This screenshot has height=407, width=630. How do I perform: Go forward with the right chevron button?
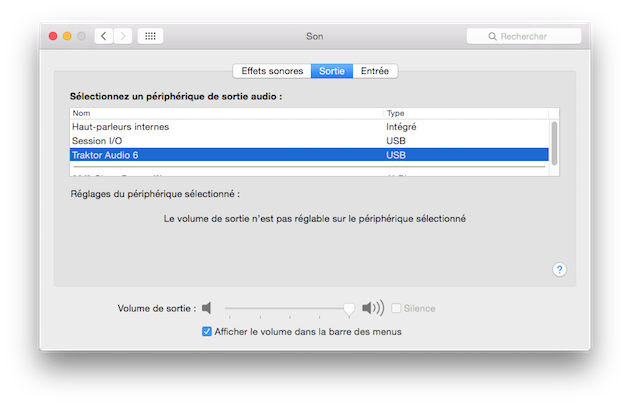(x=123, y=36)
